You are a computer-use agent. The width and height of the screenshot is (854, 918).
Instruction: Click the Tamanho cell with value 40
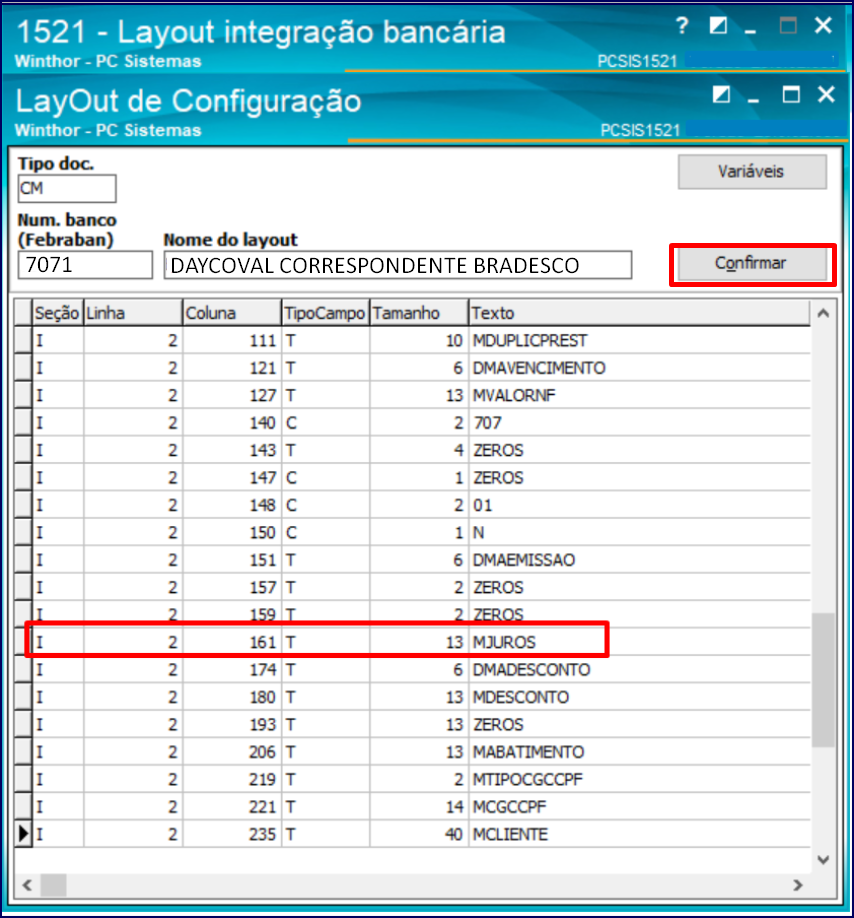[419, 834]
